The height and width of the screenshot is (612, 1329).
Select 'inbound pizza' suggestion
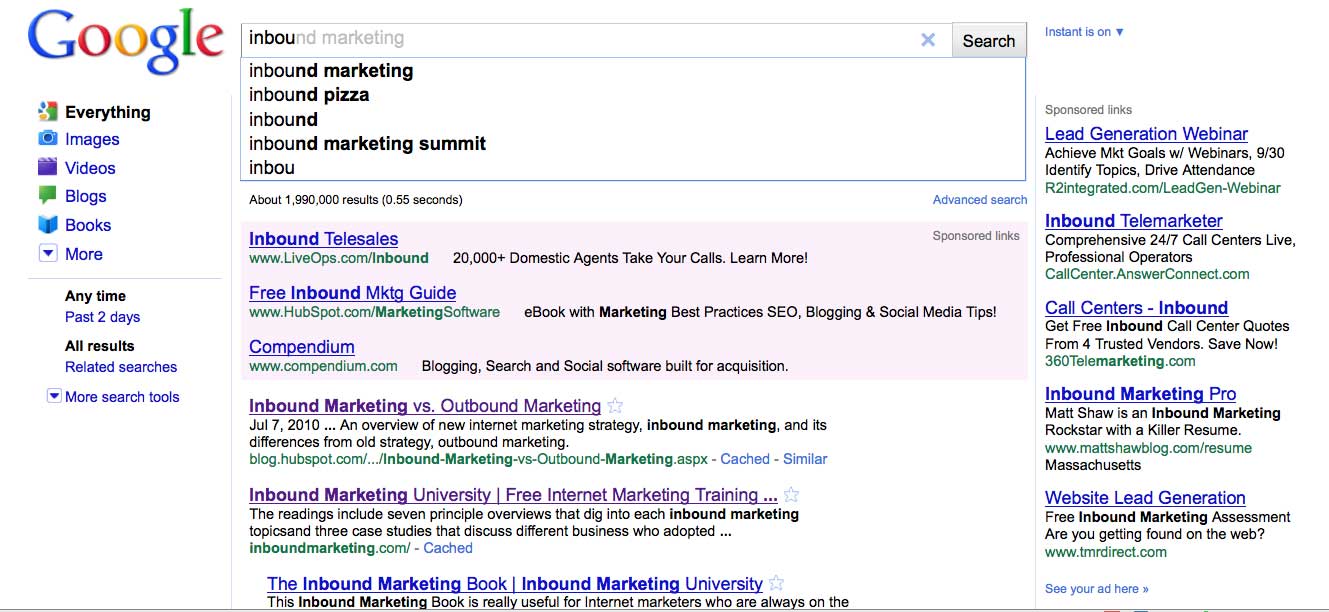coord(633,95)
